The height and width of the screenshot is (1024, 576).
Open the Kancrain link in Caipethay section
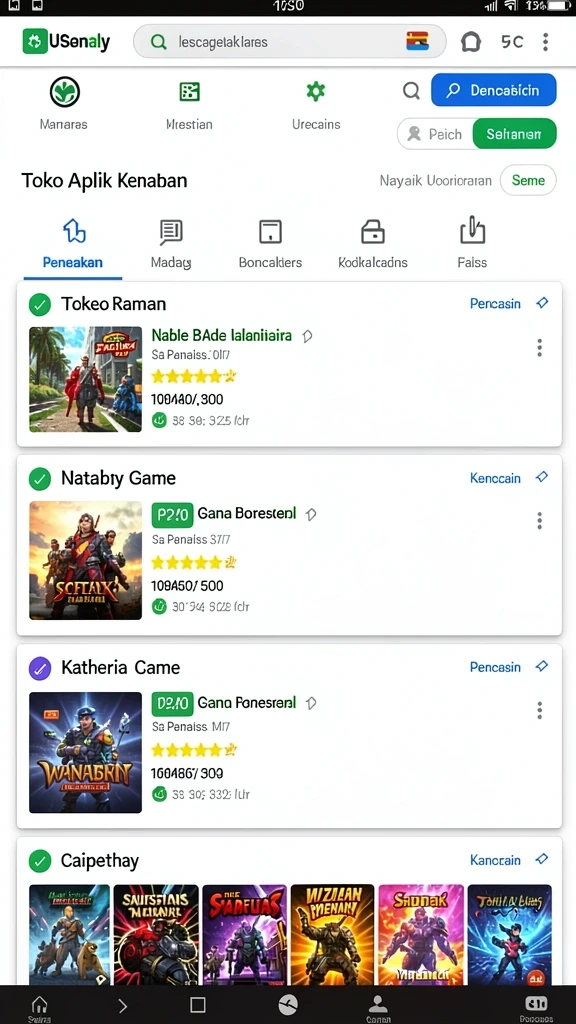coord(495,860)
